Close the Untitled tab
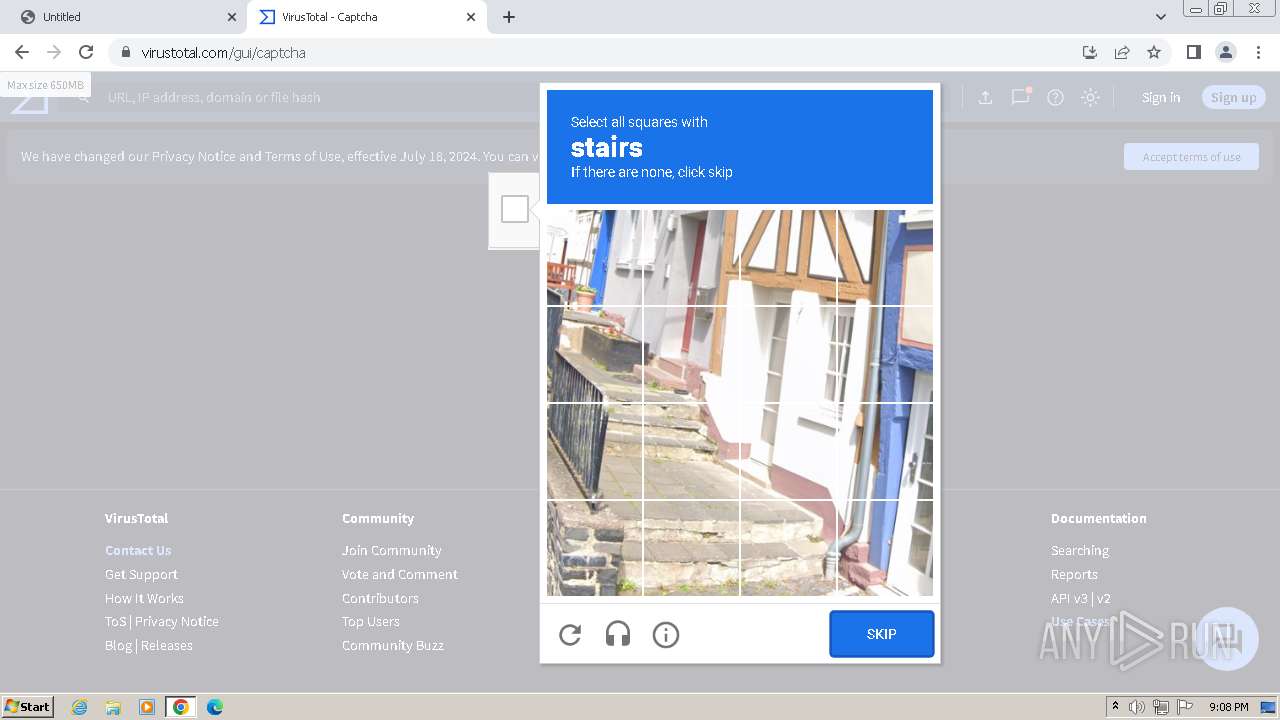The height and width of the screenshot is (720, 1280). (x=232, y=17)
